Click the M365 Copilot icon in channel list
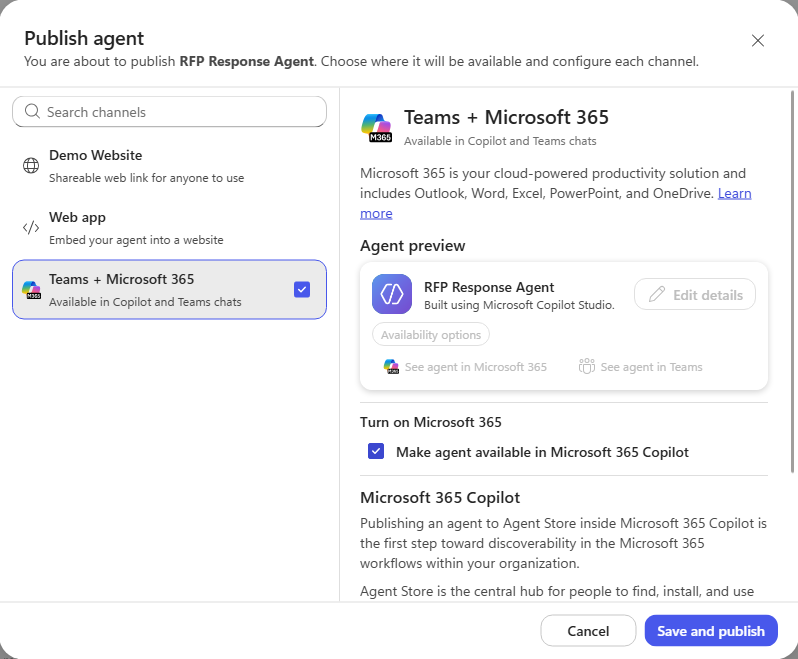 click(x=32, y=290)
